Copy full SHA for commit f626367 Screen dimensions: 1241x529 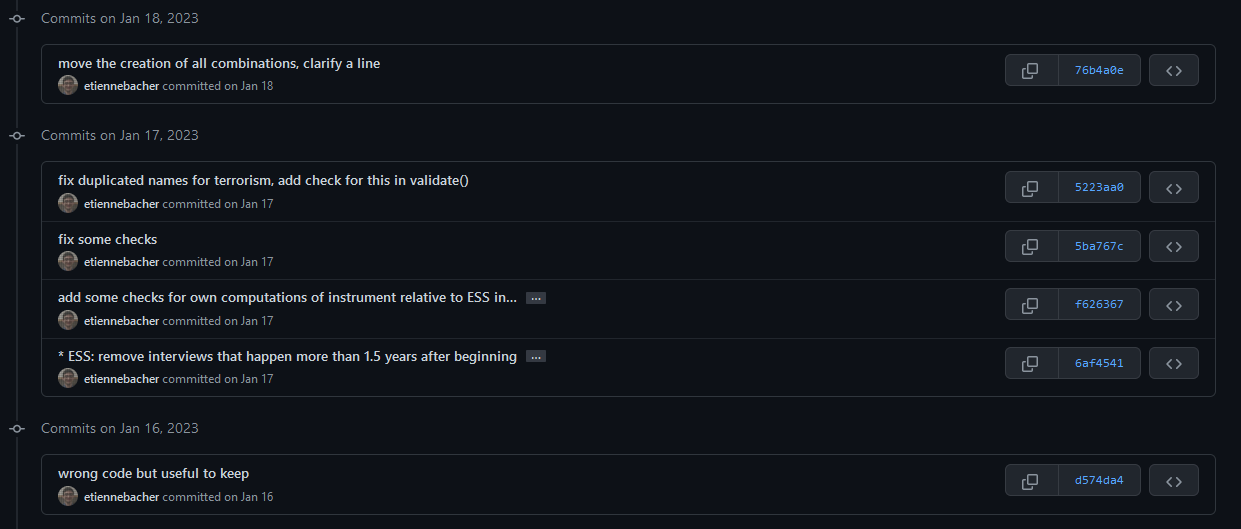click(x=1031, y=304)
